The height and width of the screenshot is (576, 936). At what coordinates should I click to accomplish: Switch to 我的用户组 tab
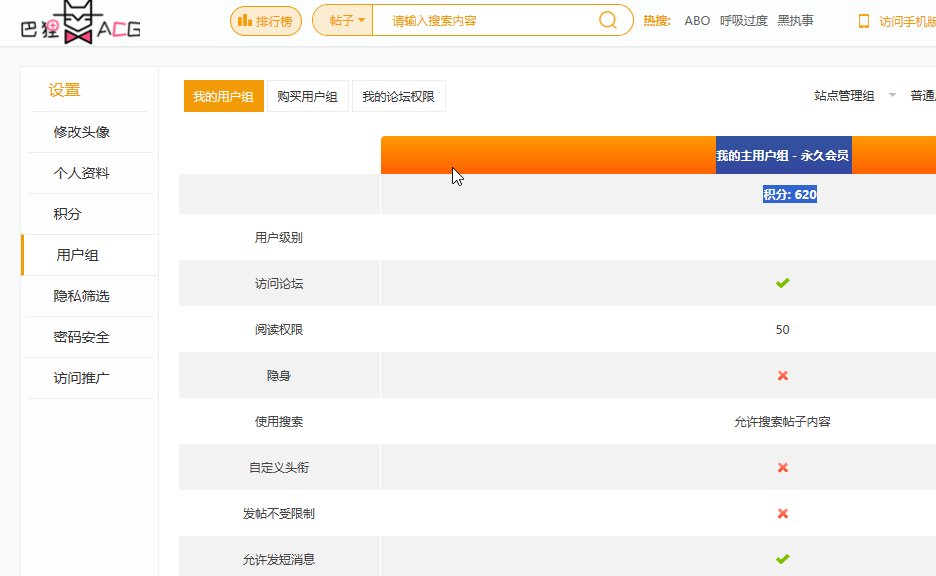coord(223,96)
